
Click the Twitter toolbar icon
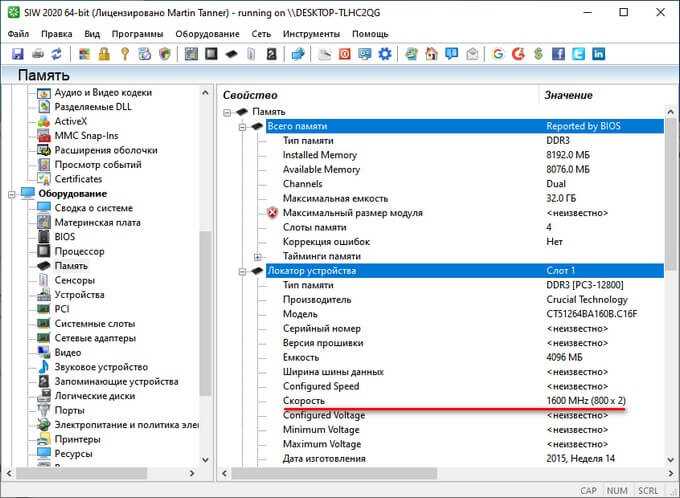(579, 54)
